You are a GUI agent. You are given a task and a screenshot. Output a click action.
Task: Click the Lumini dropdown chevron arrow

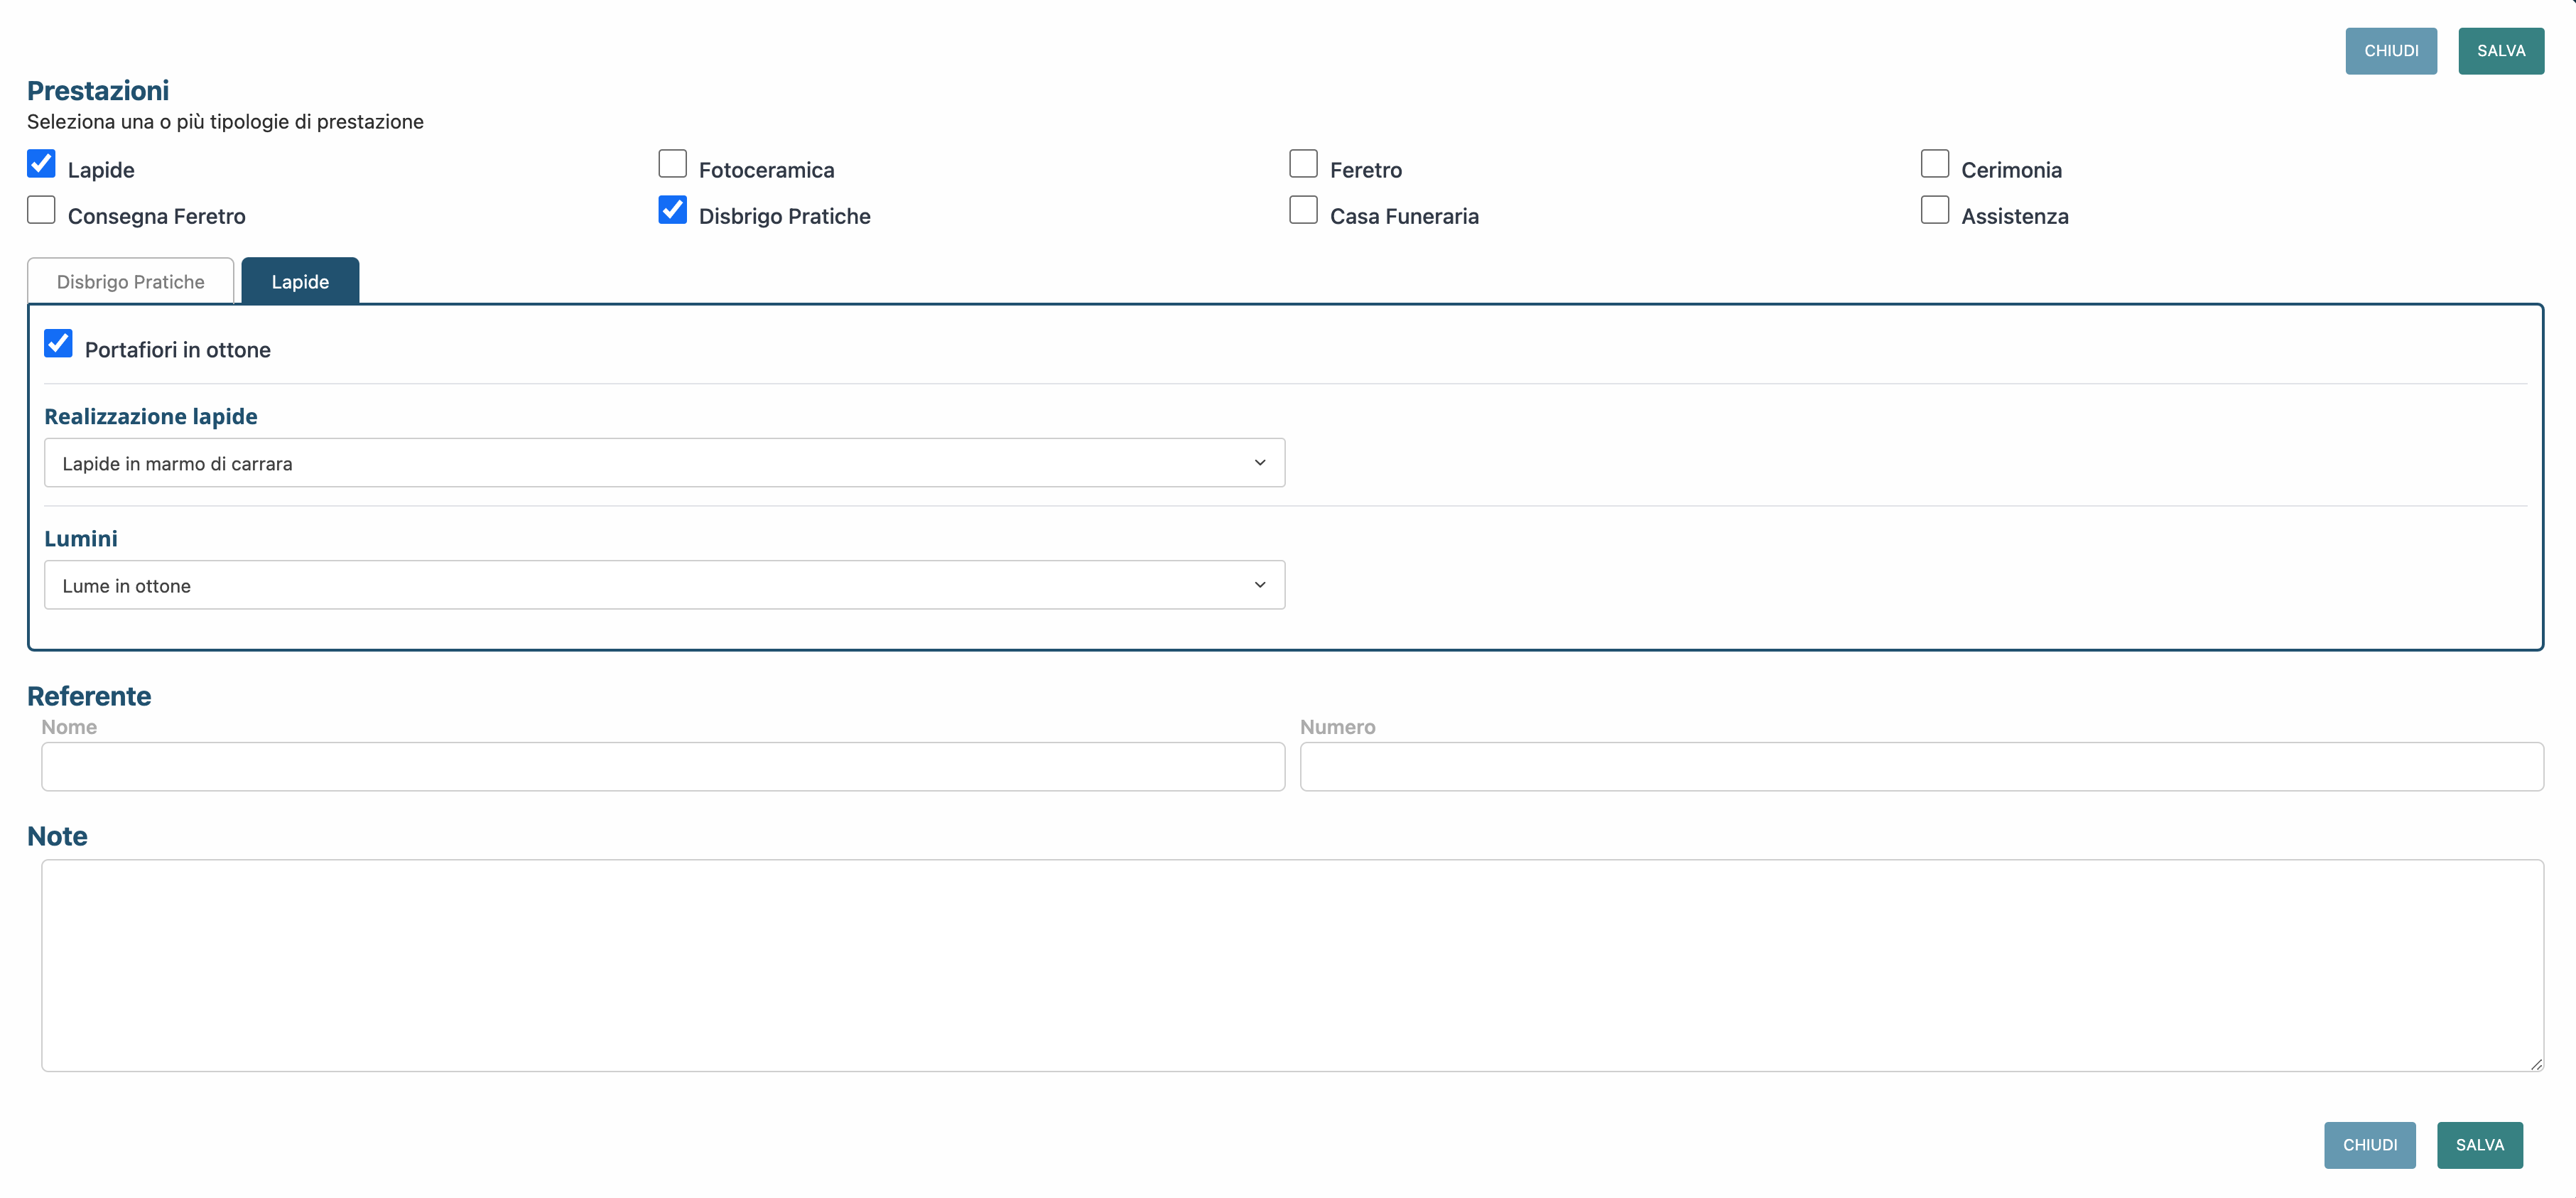(1259, 585)
